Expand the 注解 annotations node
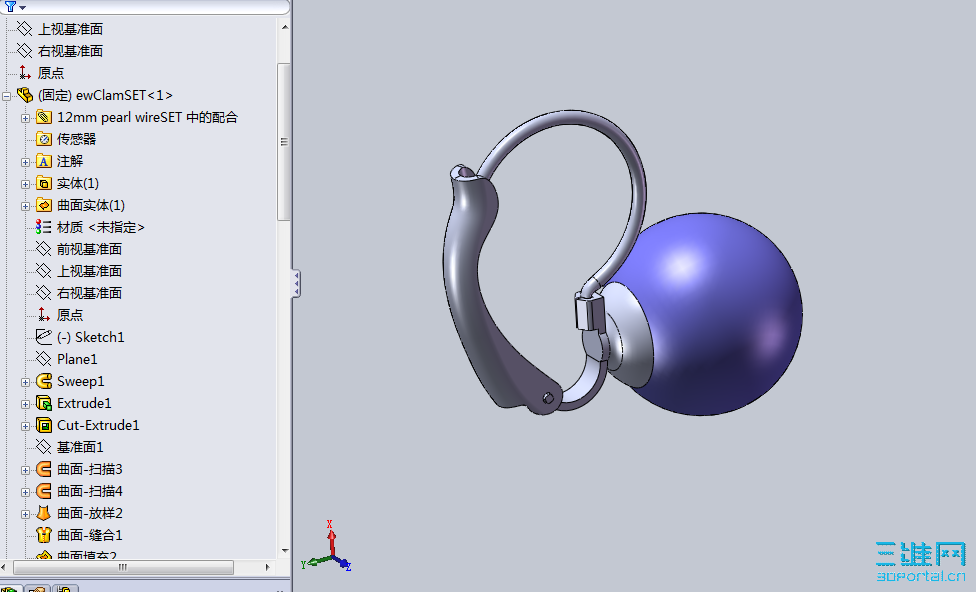 tap(24, 161)
